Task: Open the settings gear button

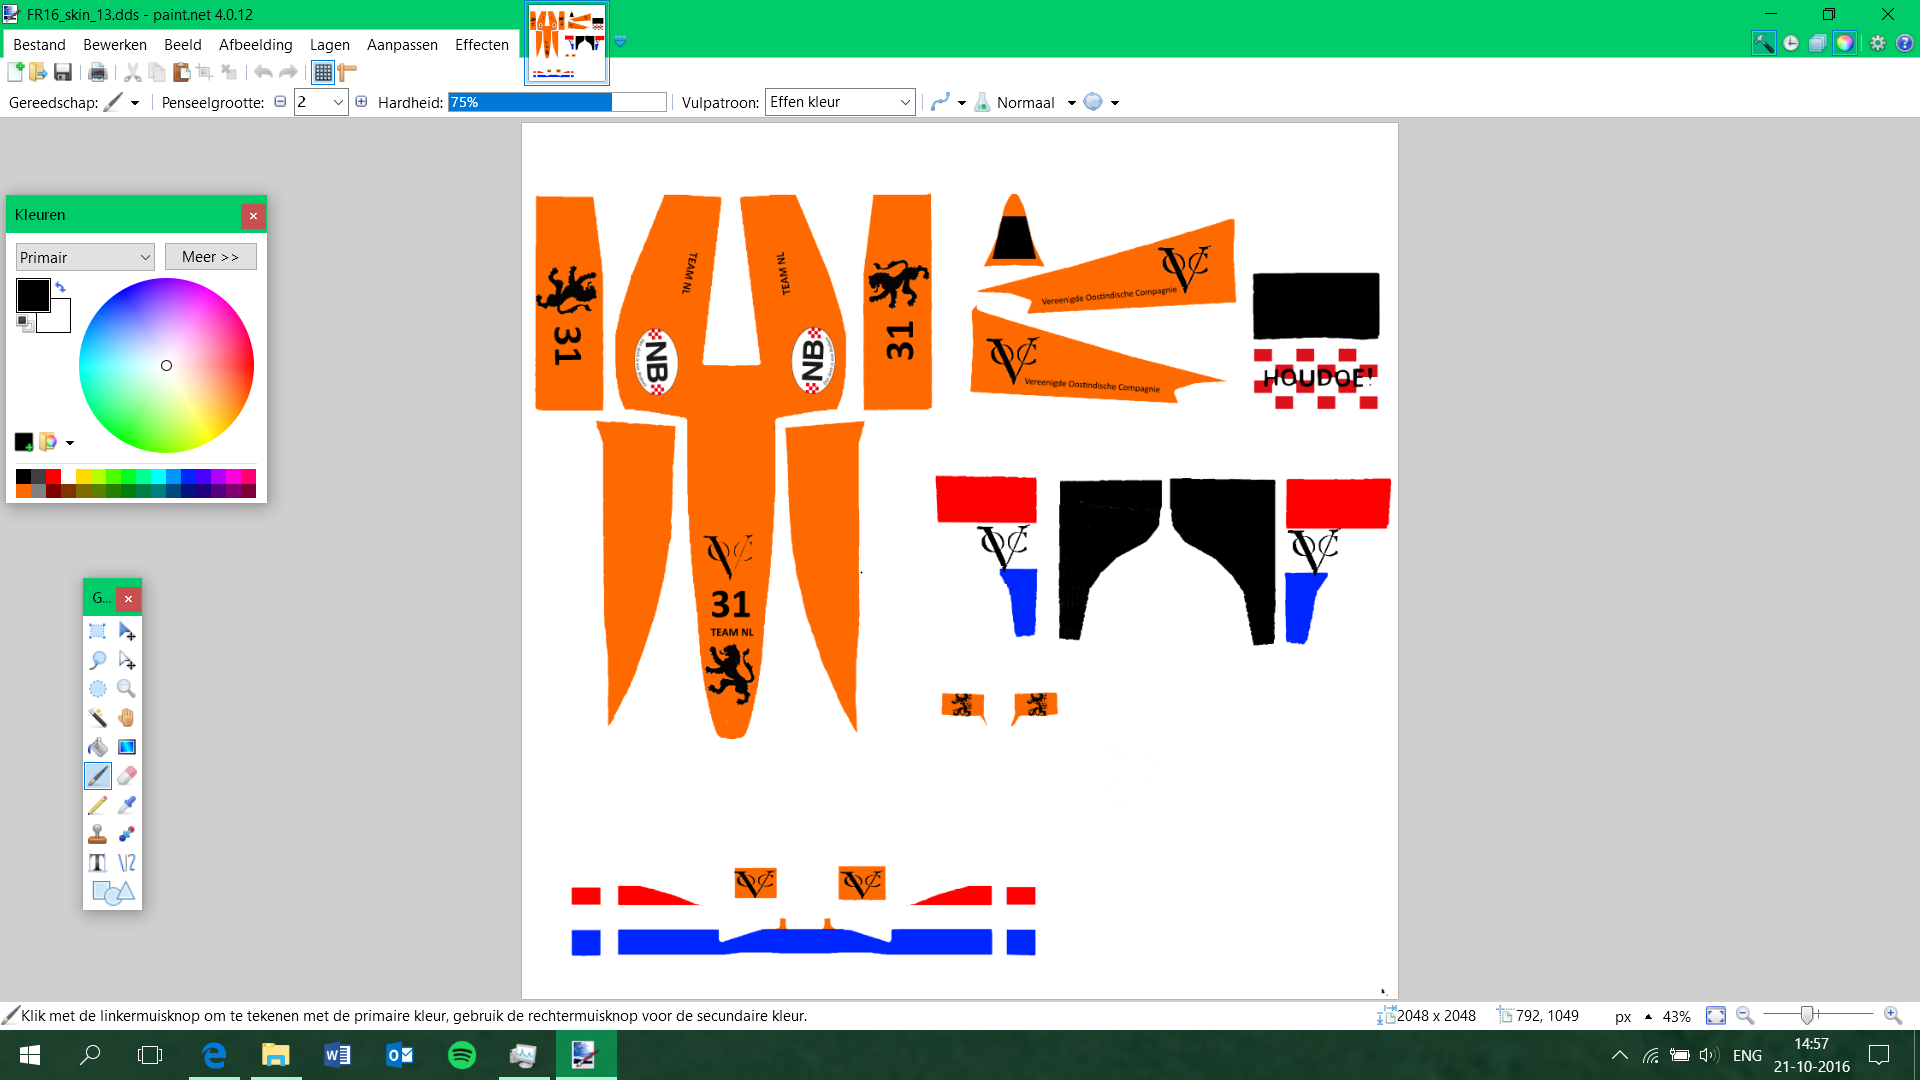Action: click(x=1877, y=43)
